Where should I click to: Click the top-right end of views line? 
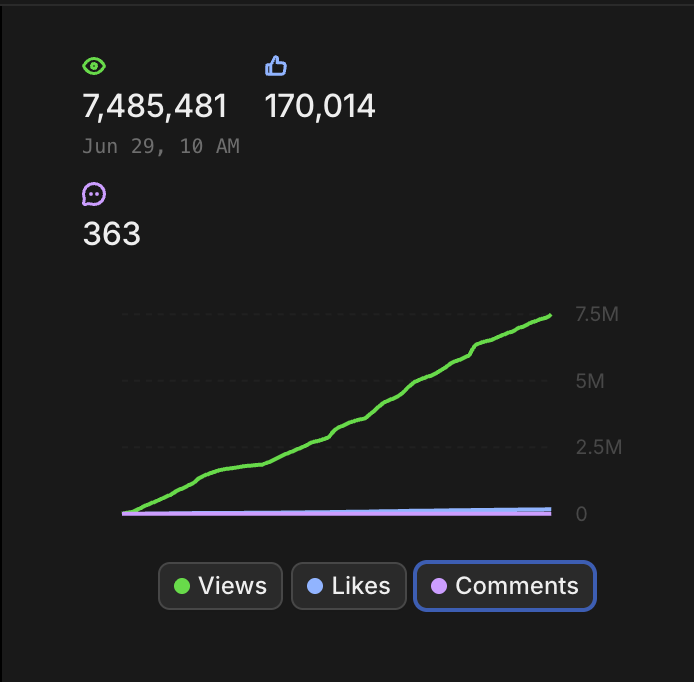[549, 316]
